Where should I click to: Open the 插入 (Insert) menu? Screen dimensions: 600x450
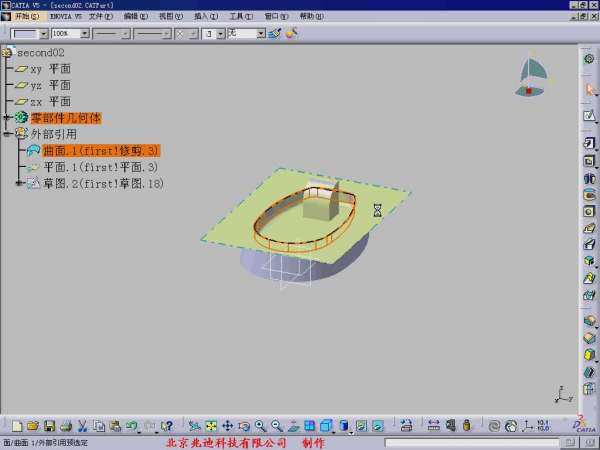click(205, 17)
